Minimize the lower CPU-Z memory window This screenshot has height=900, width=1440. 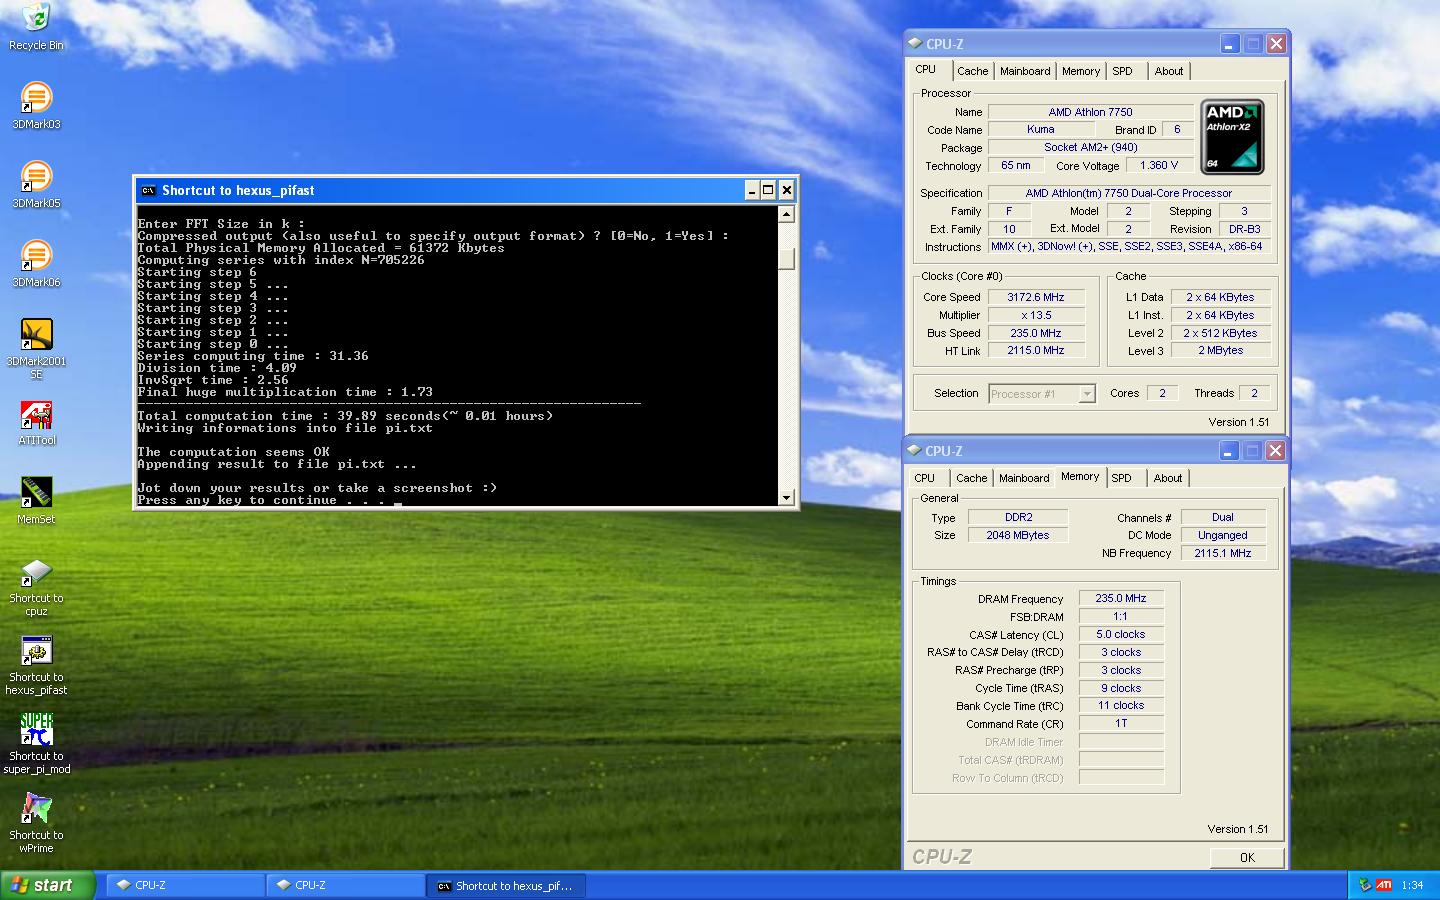coord(1228,451)
